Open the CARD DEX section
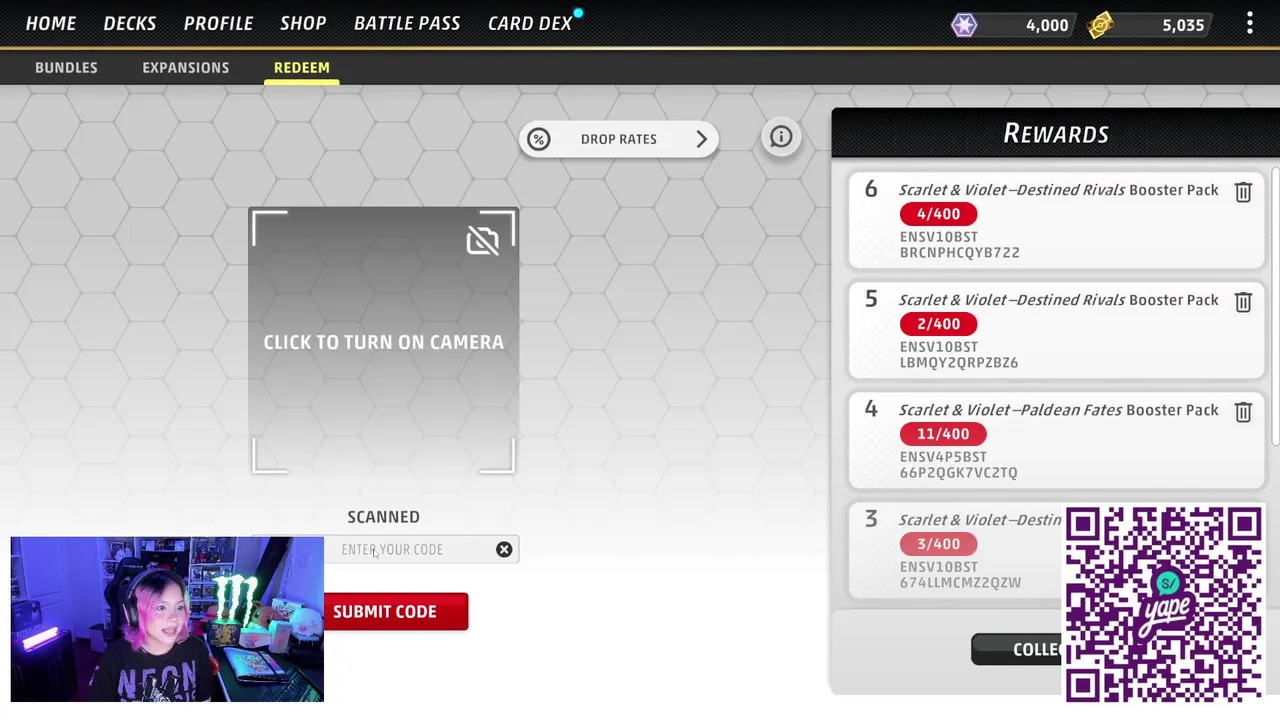The height and width of the screenshot is (720, 1280). pyautogui.click(x=530, y=23)
